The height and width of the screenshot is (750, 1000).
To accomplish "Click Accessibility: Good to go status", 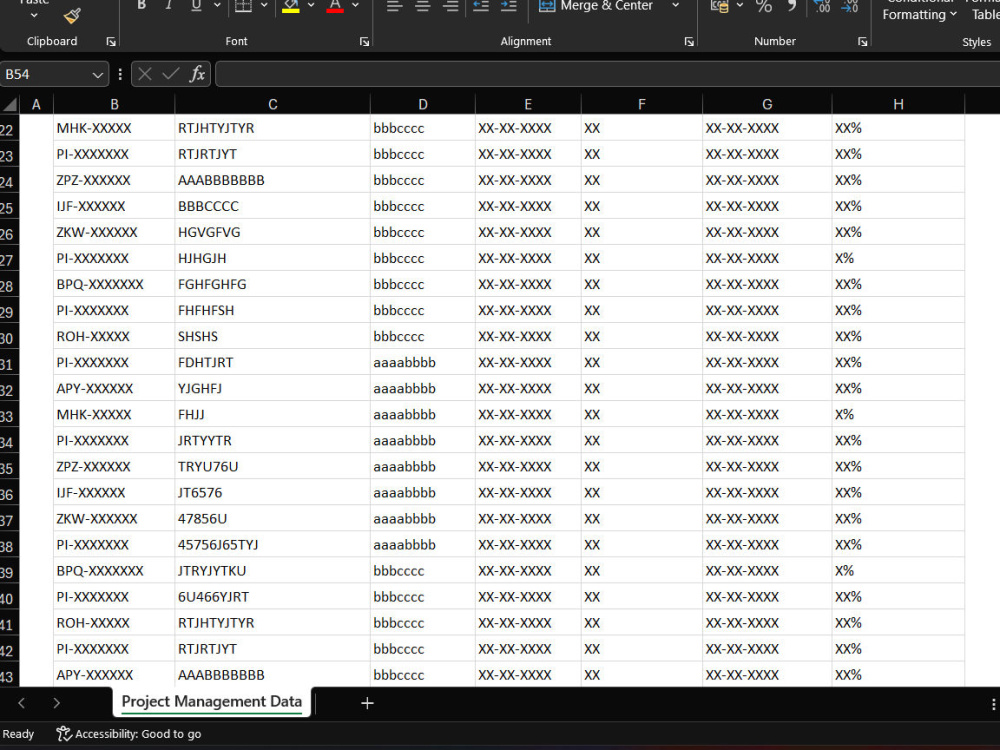I will (x=129, y=734).
